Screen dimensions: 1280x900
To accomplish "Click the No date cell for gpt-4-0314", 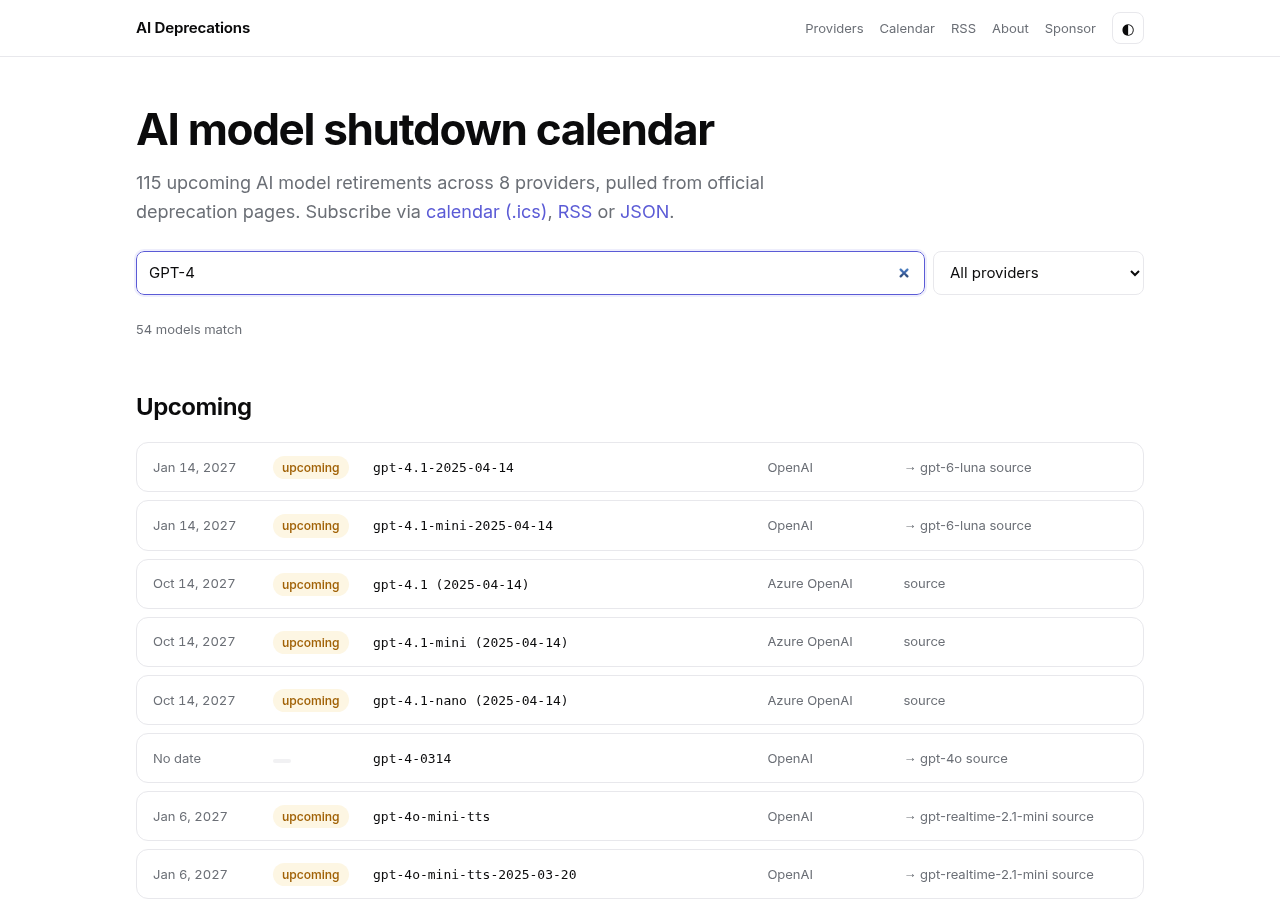I will (x=177, y=758).
